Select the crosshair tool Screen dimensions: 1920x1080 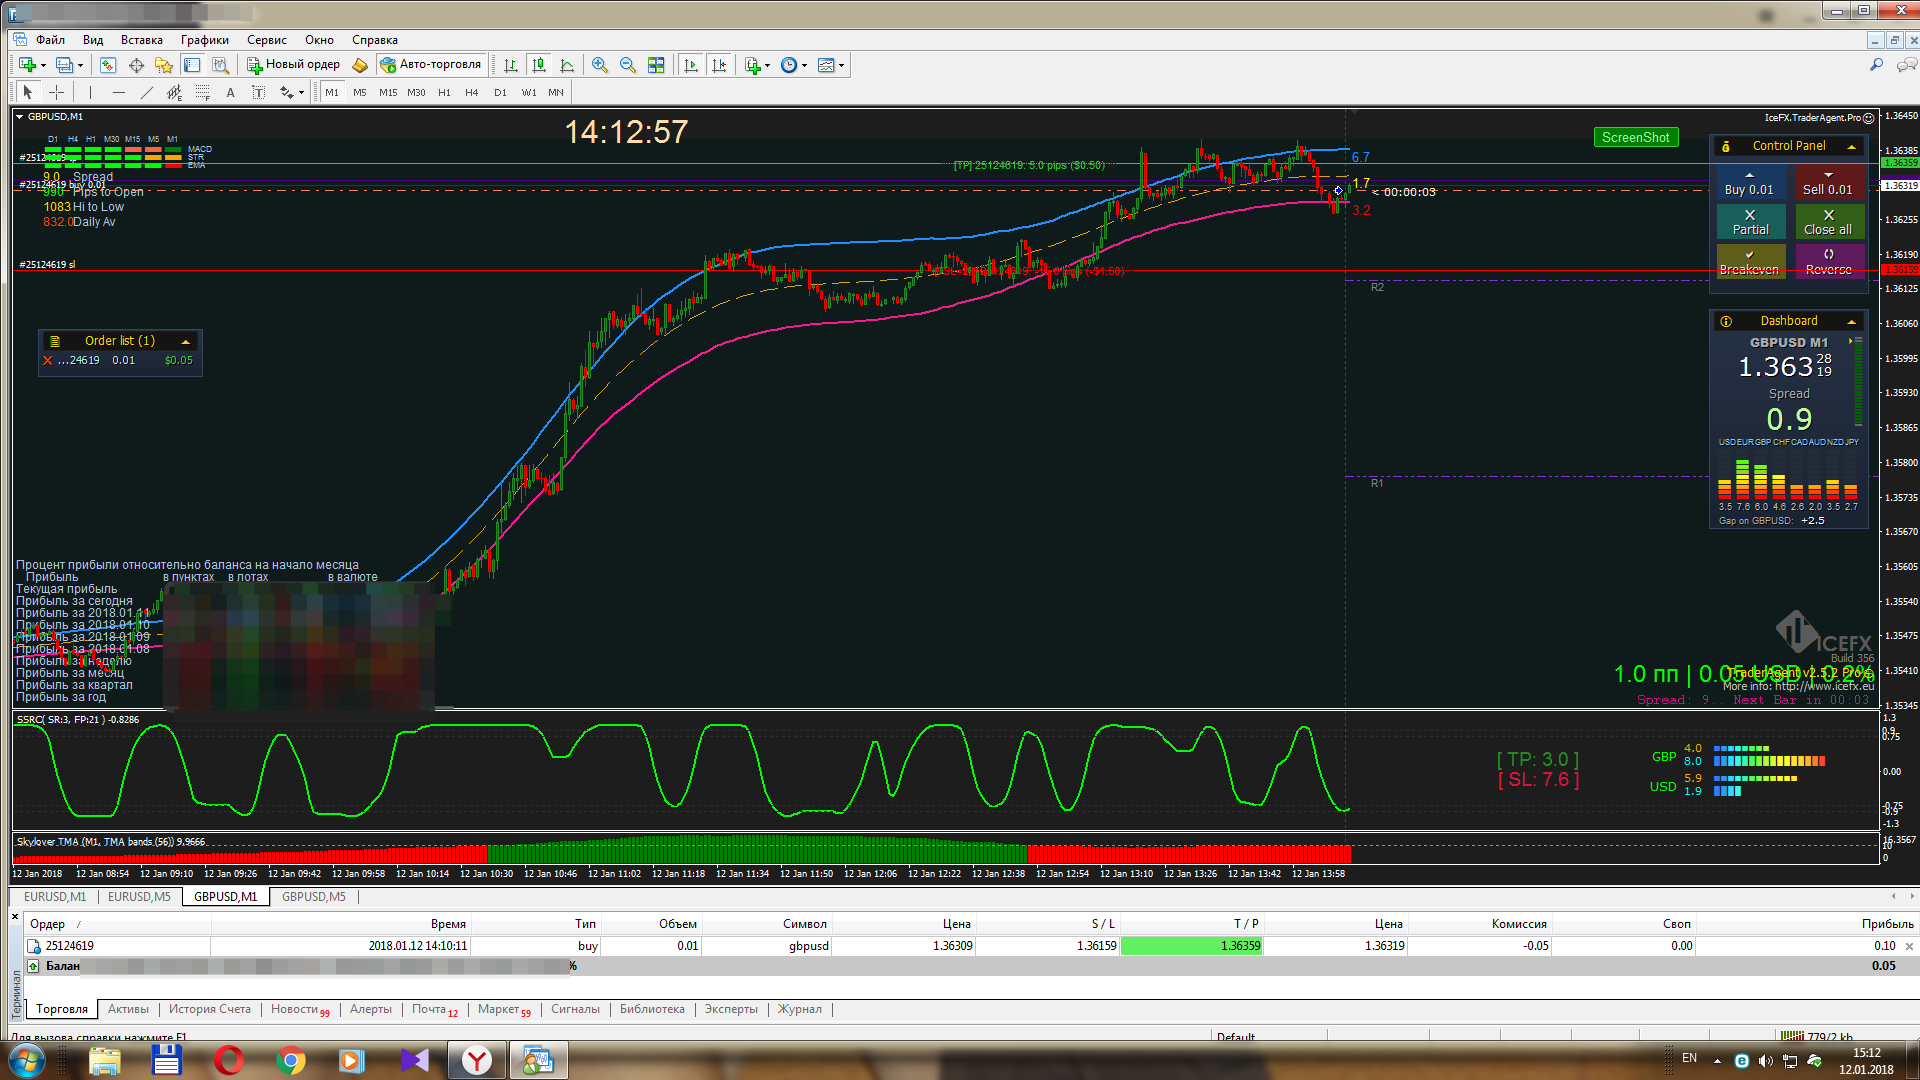click(57, 92)
